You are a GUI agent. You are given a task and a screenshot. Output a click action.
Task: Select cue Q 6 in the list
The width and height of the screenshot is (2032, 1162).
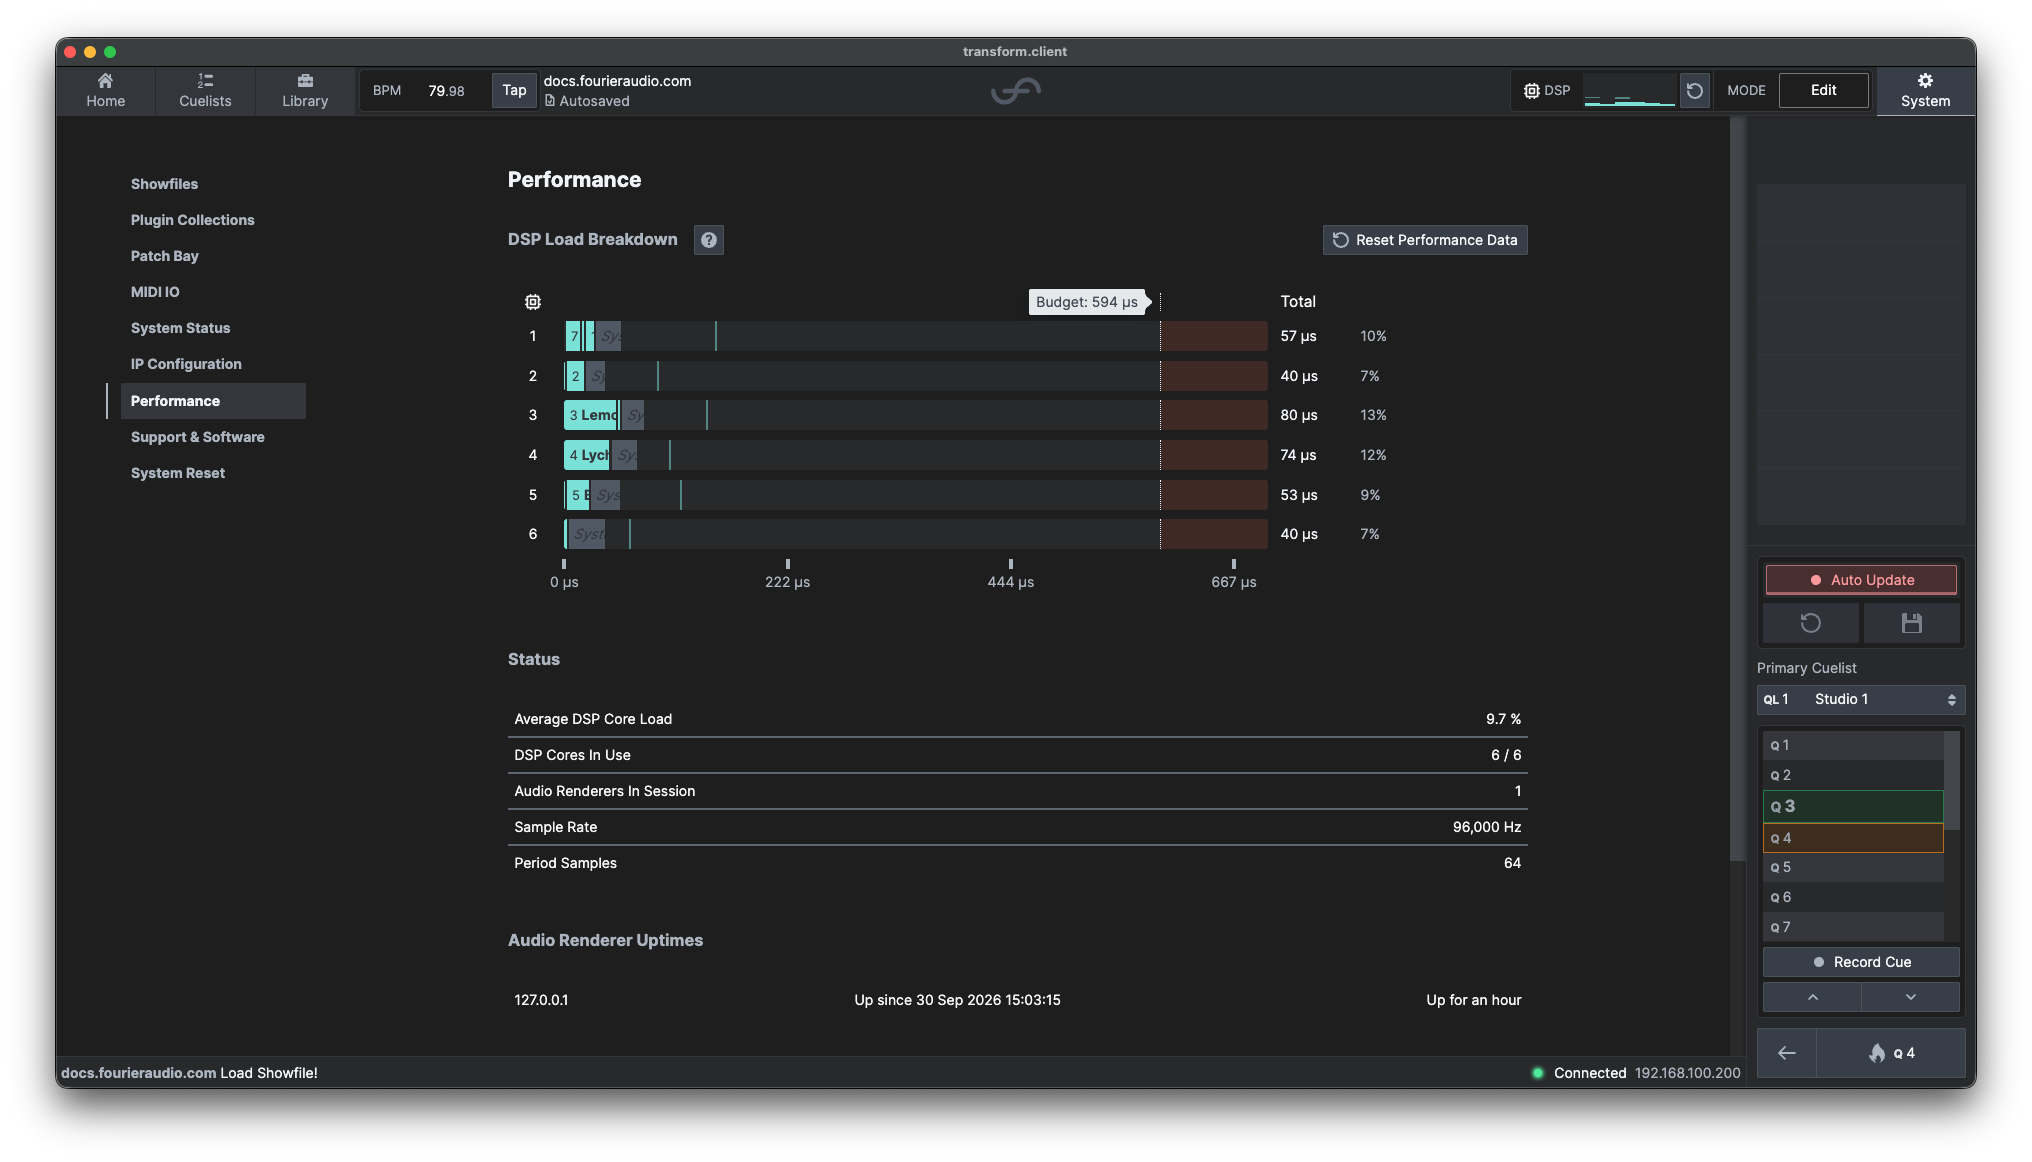tap(1852, 897)
